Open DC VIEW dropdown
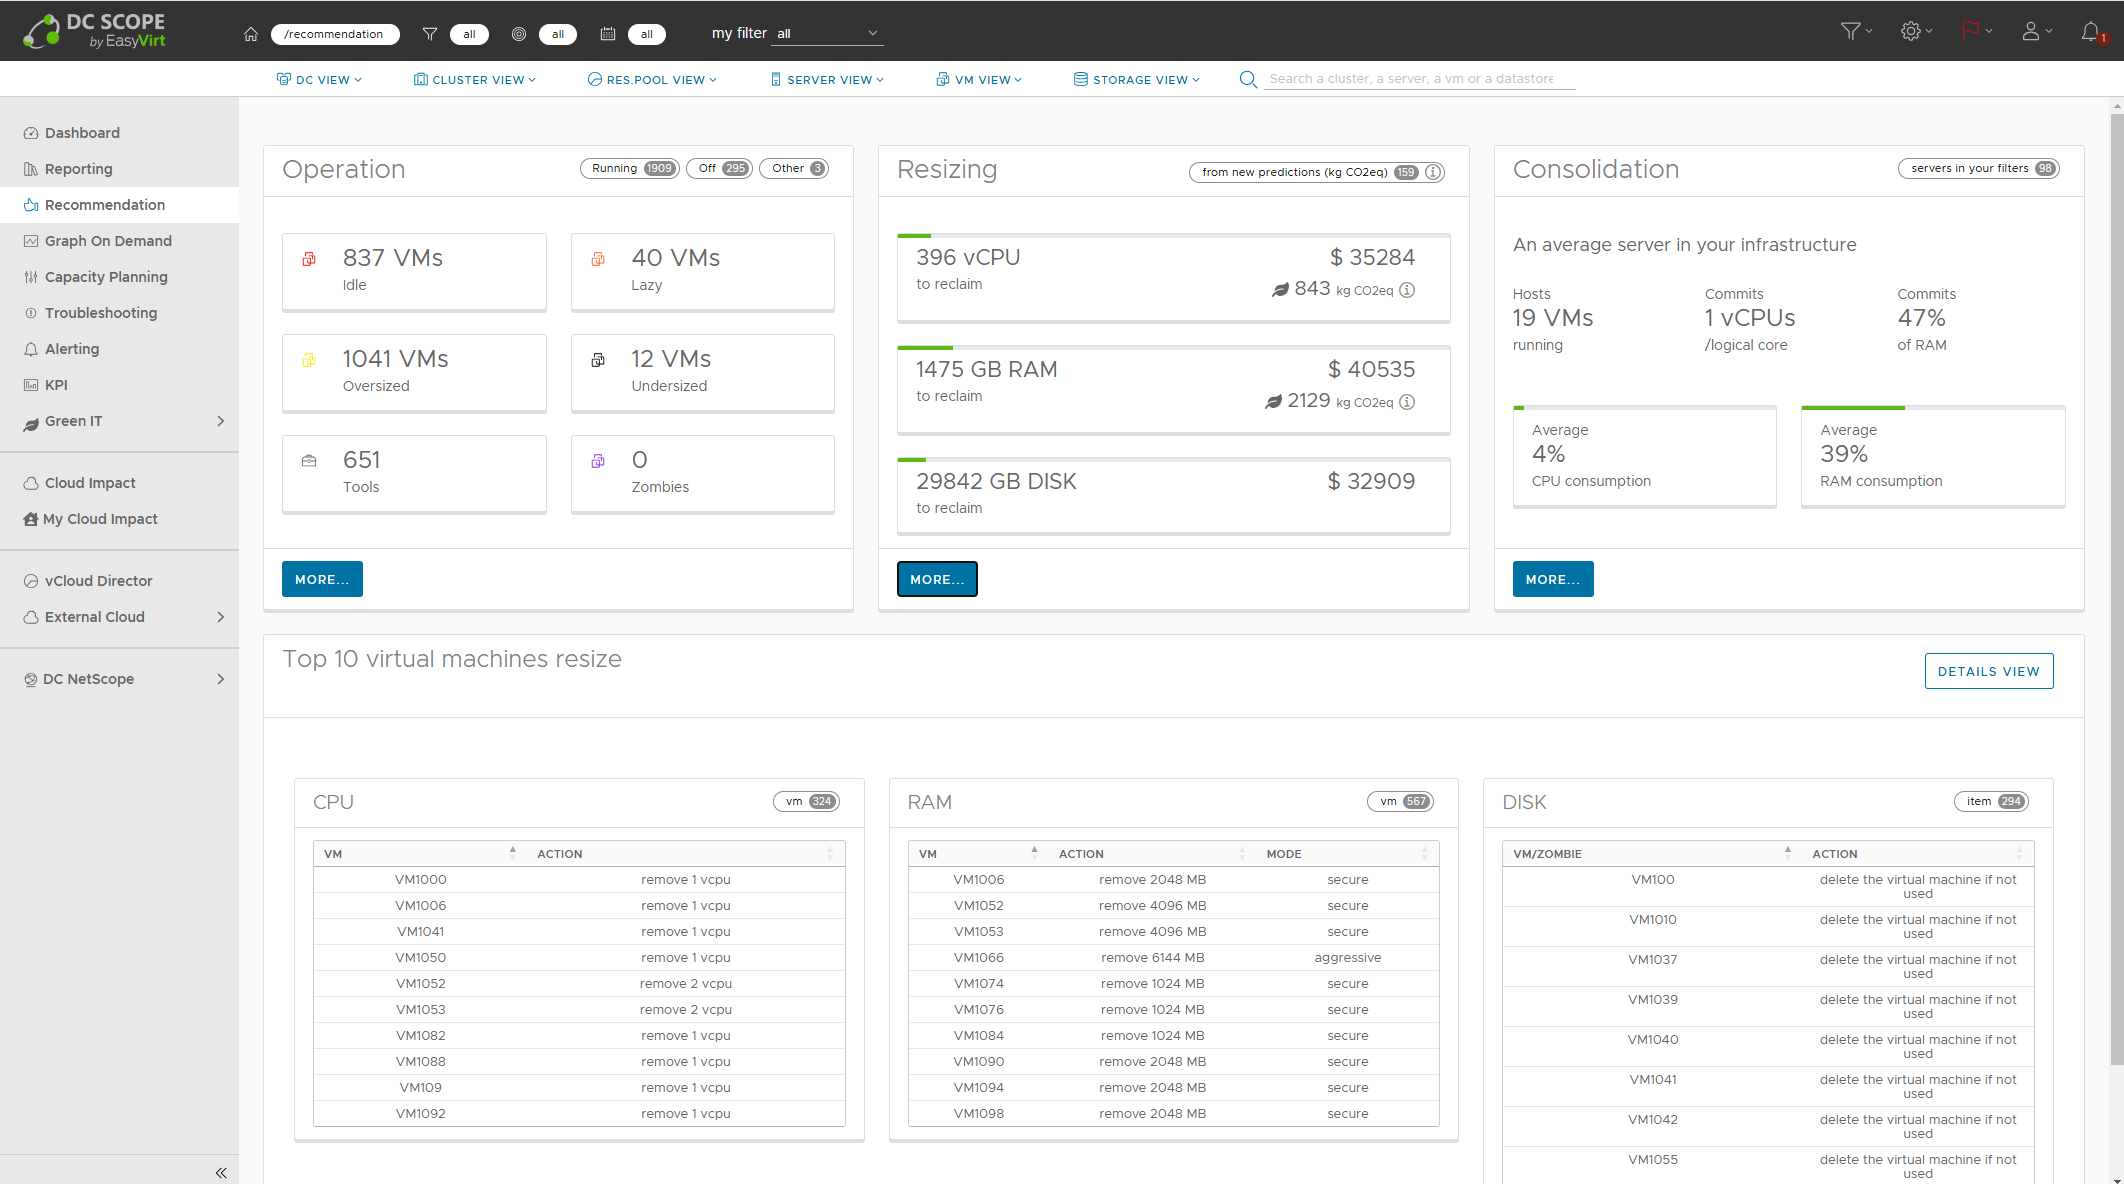The image size is (2124, 1184). point(319,79)
